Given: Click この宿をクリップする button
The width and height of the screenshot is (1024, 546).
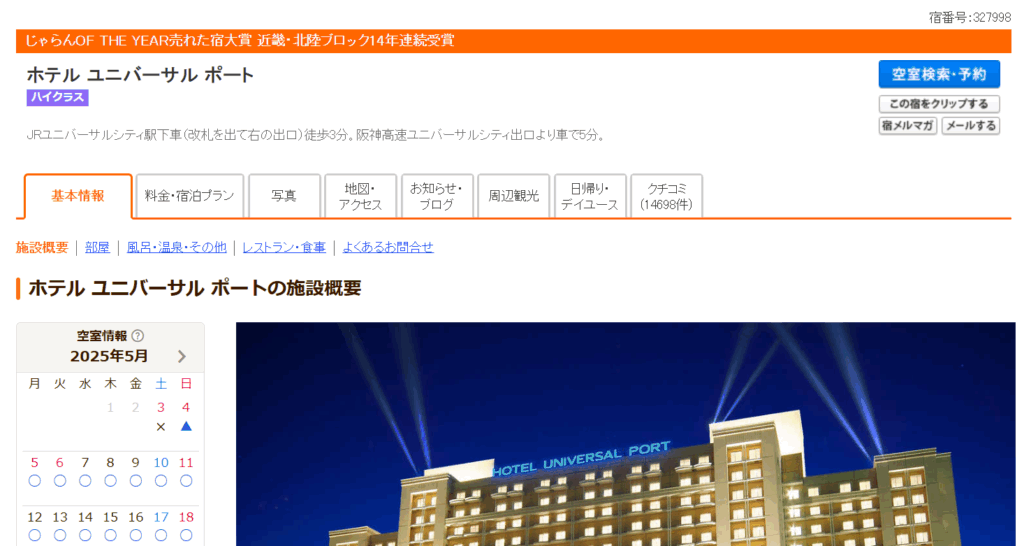Looking at the screenshot, I should (939, 104).
